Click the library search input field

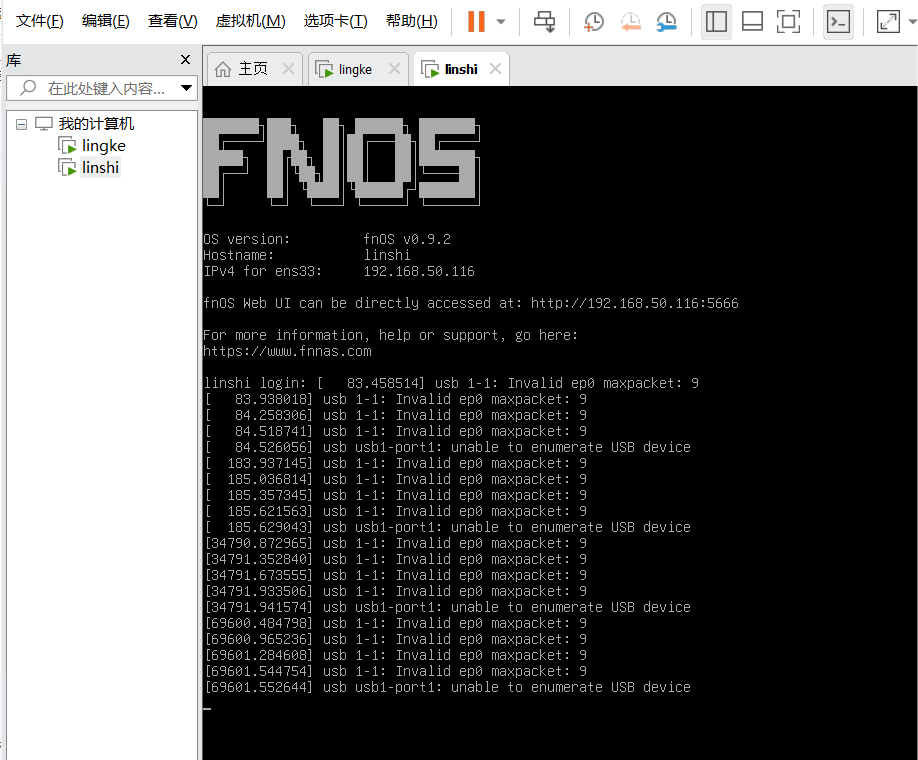pos(102,88)
